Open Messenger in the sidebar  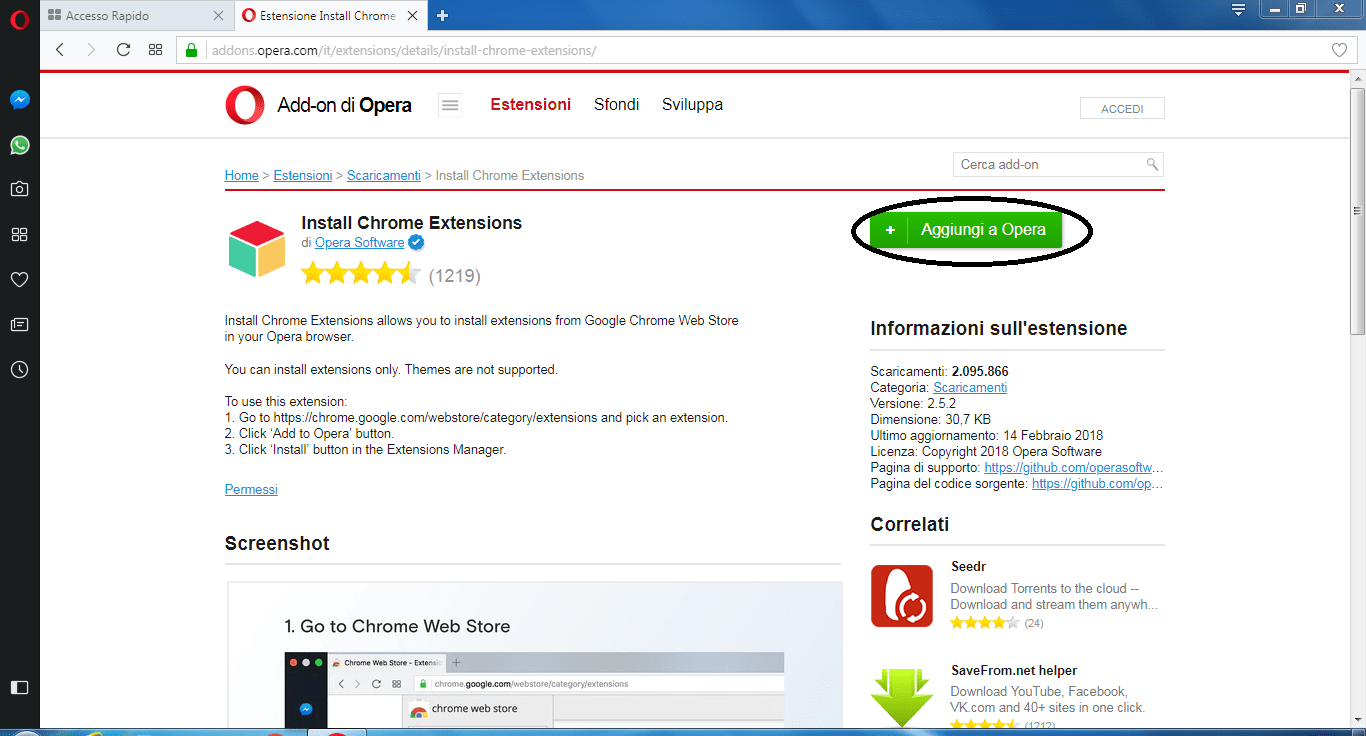click(19, 100)
